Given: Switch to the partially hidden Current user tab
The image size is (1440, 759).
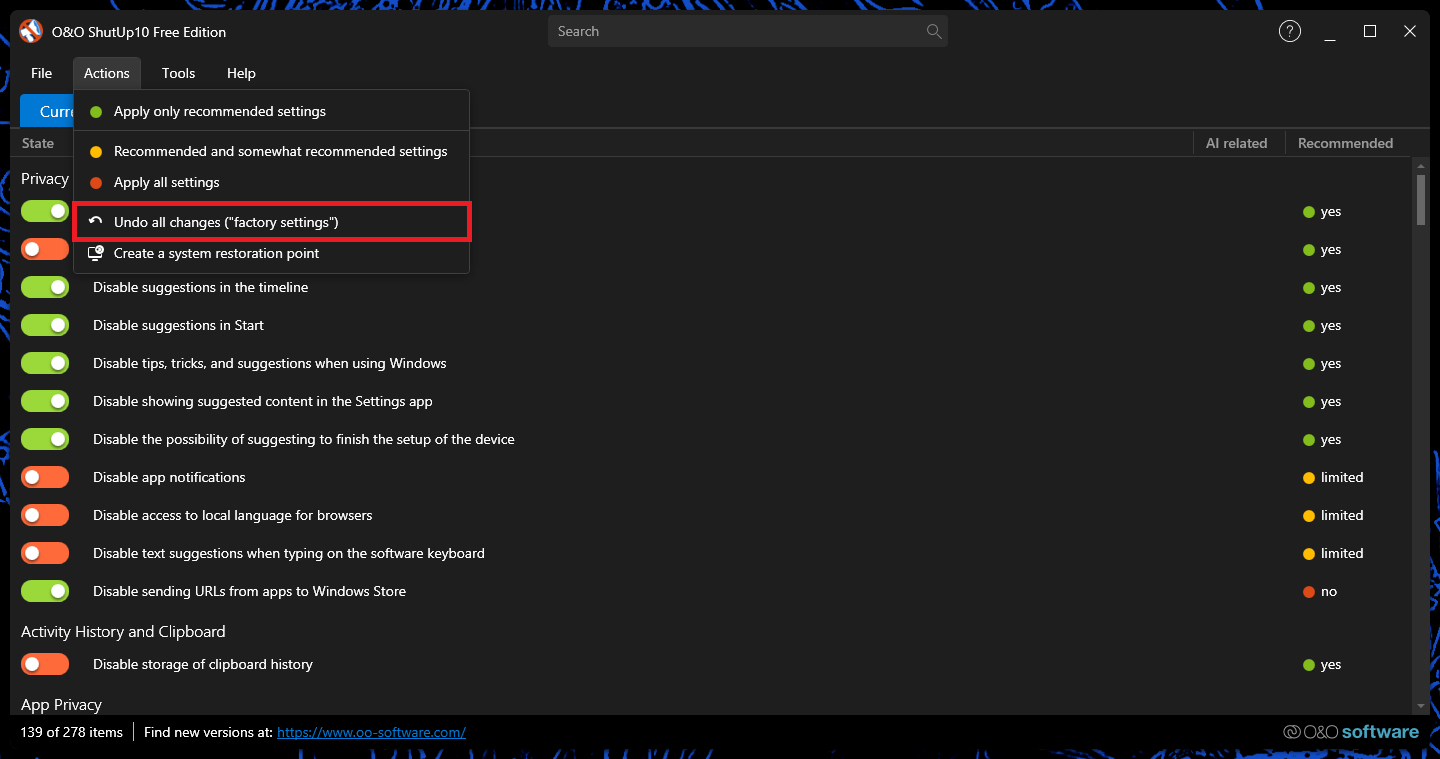Looking at the screenshot, I should pos(47,111).
